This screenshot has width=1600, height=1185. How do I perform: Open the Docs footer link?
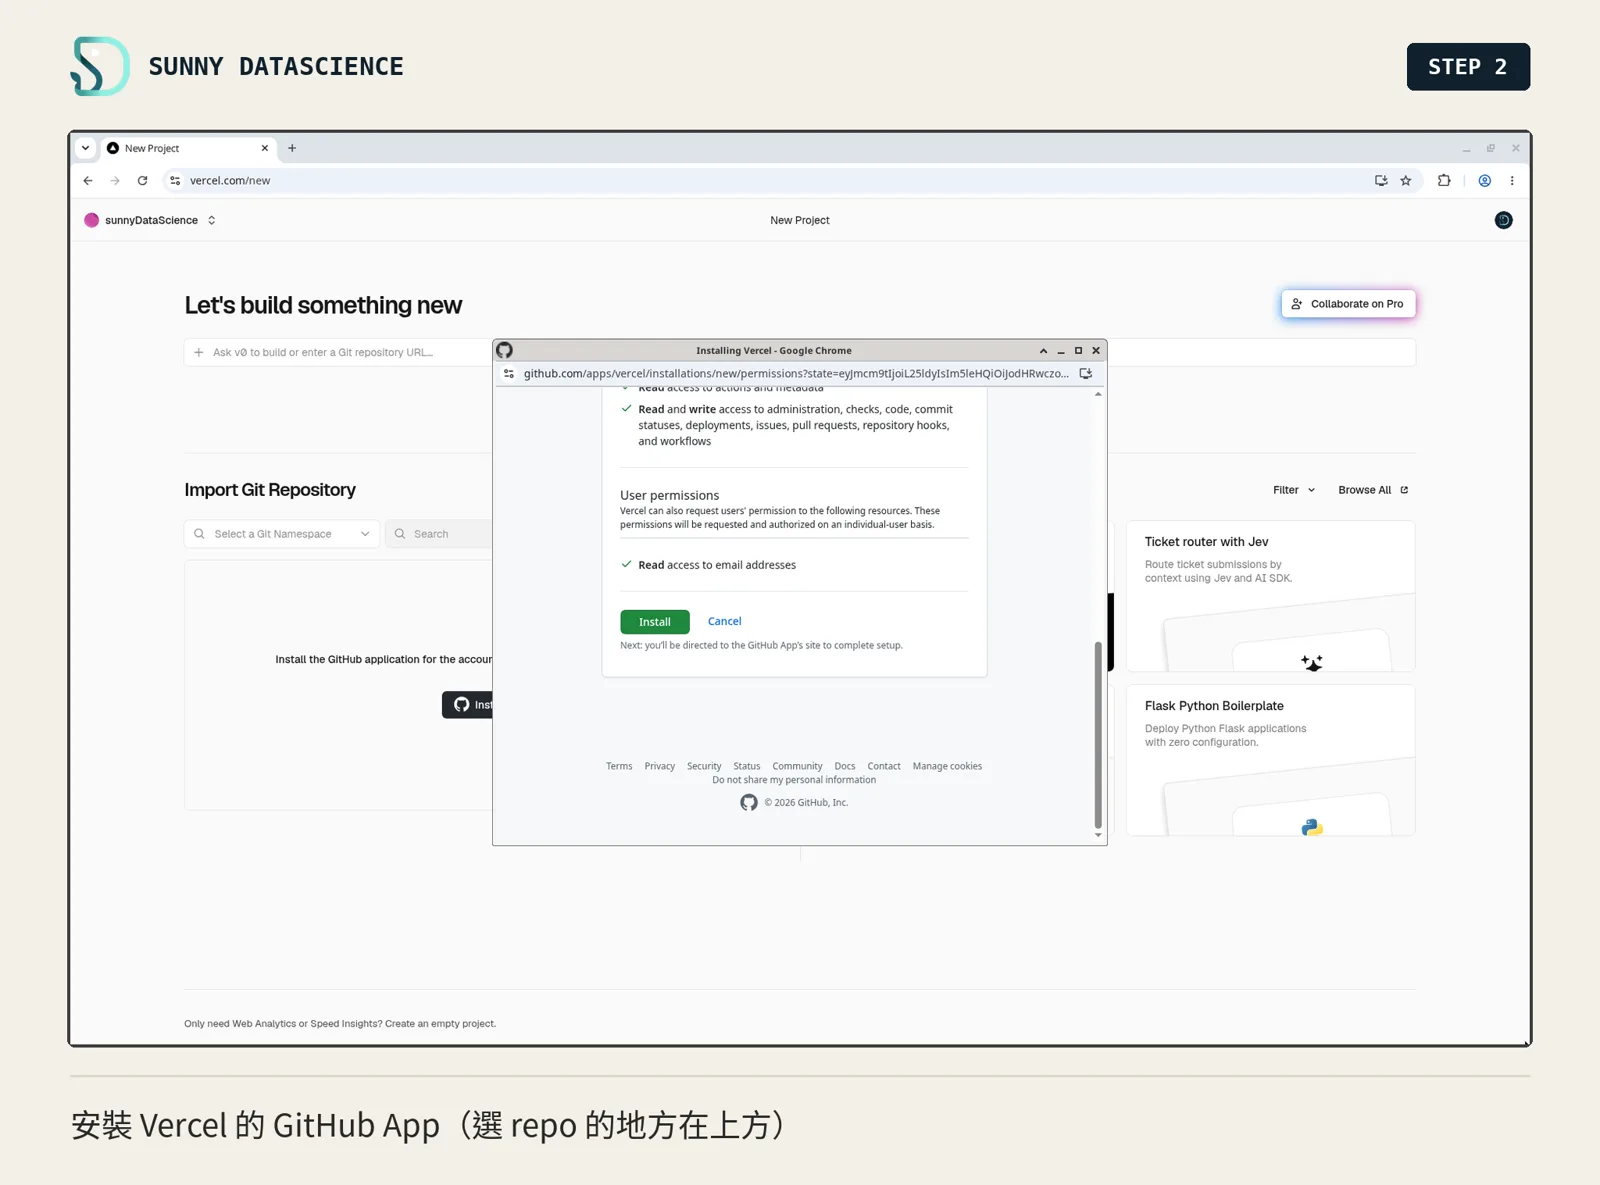tap(845, 766)
